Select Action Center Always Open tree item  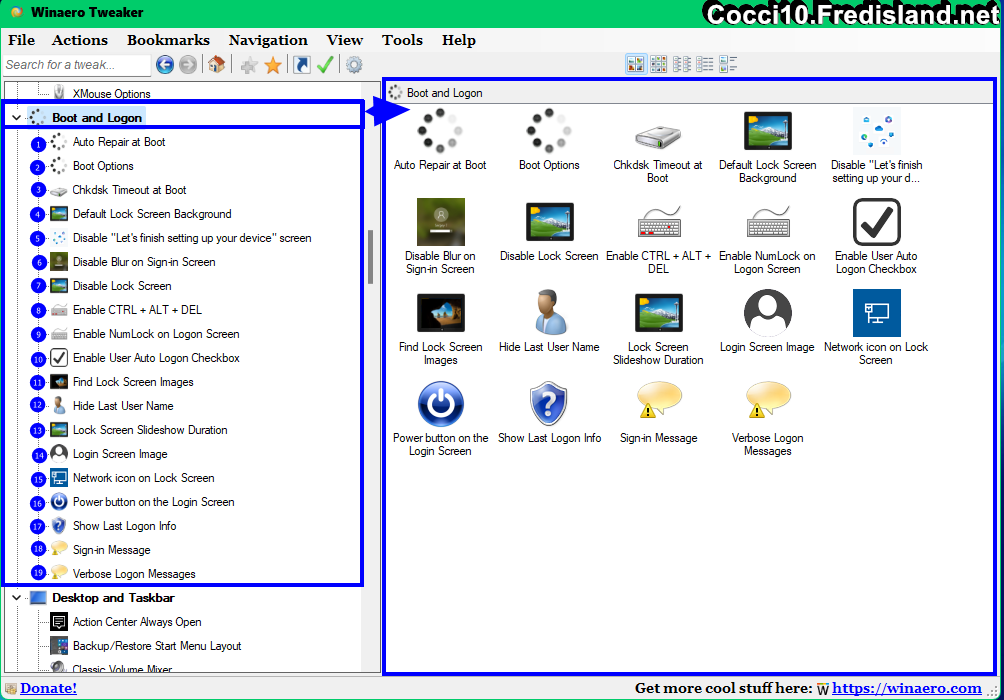(137, 622)
